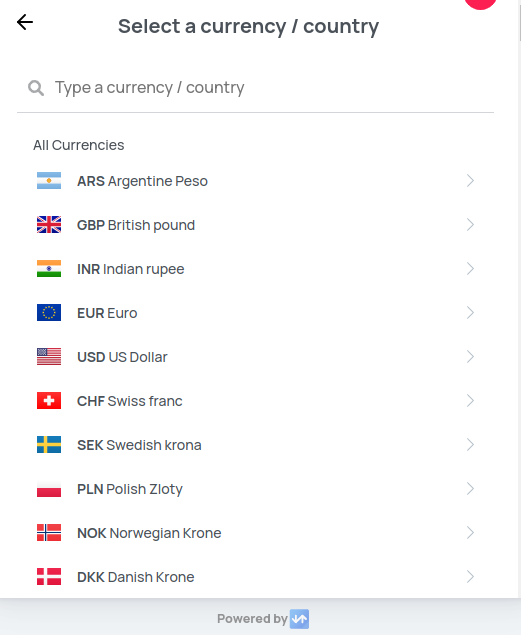Viewport: 521px width, 635px height.
Task: Select NOK Norwegian Krone currency
Action: tap(255, 533)
